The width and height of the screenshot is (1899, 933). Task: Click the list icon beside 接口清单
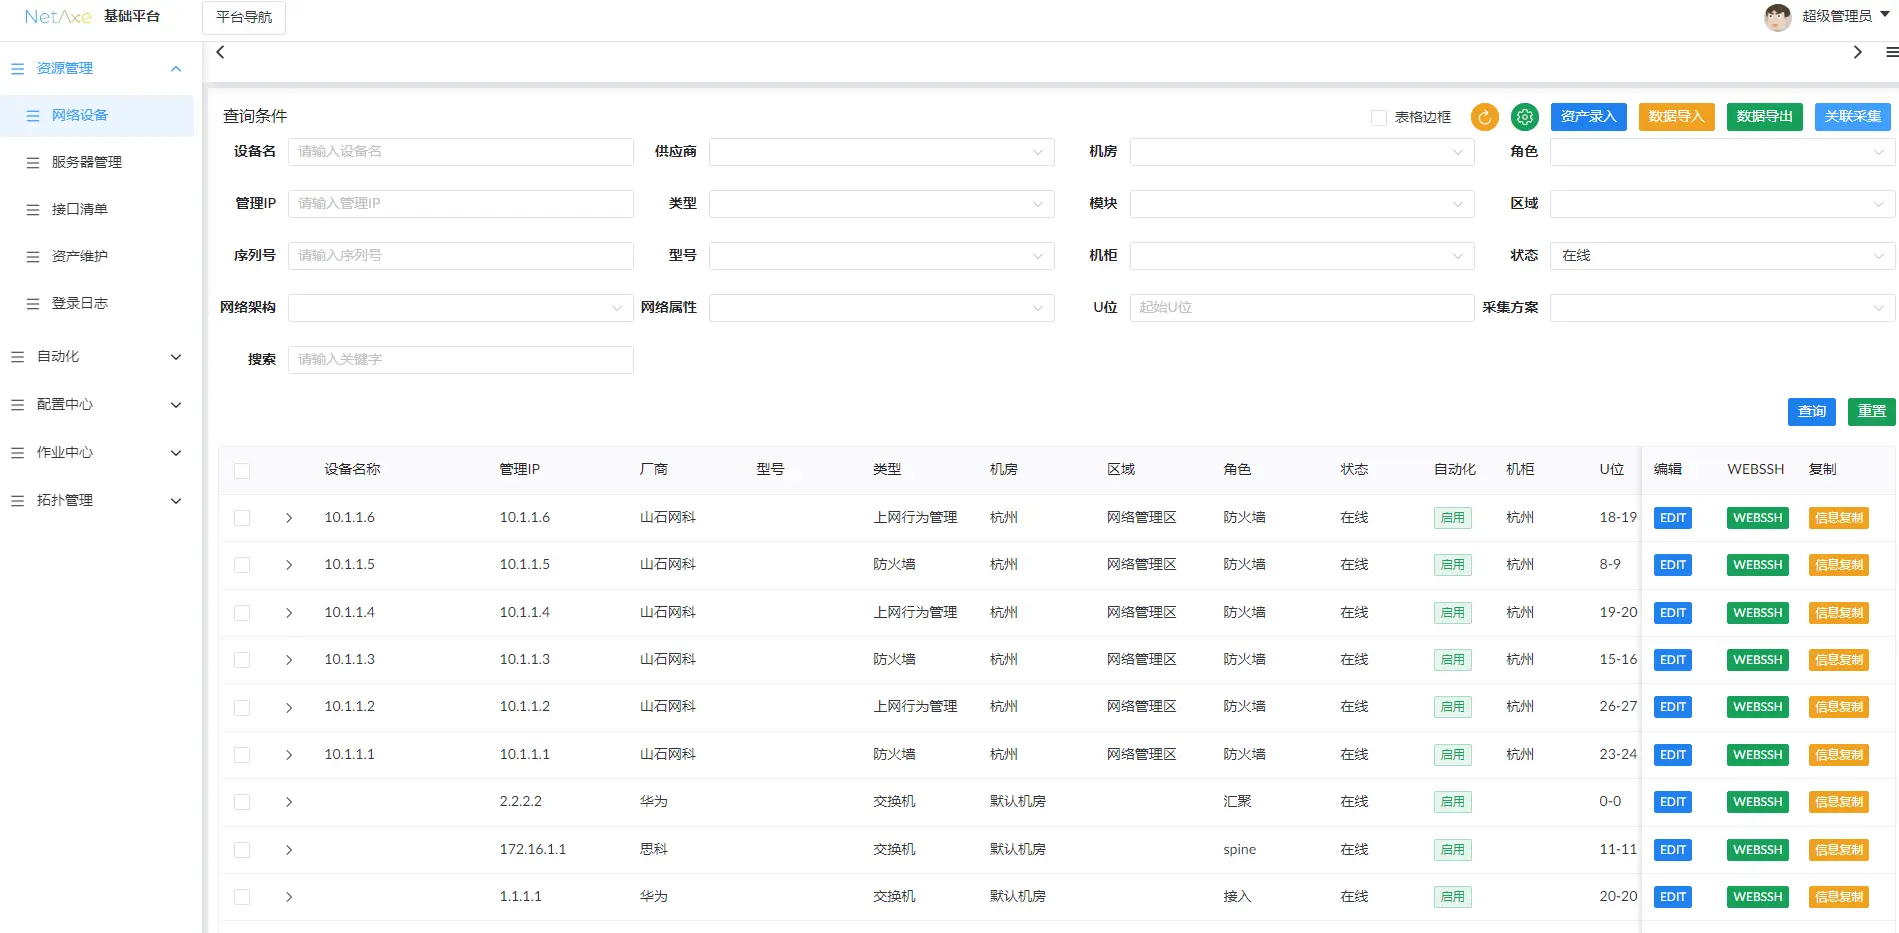coord(33,210)
